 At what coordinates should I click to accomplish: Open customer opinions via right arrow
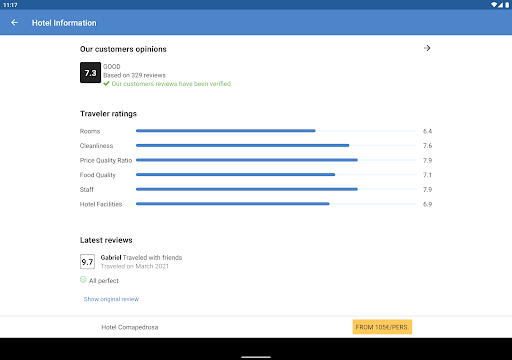pos(427,48)
